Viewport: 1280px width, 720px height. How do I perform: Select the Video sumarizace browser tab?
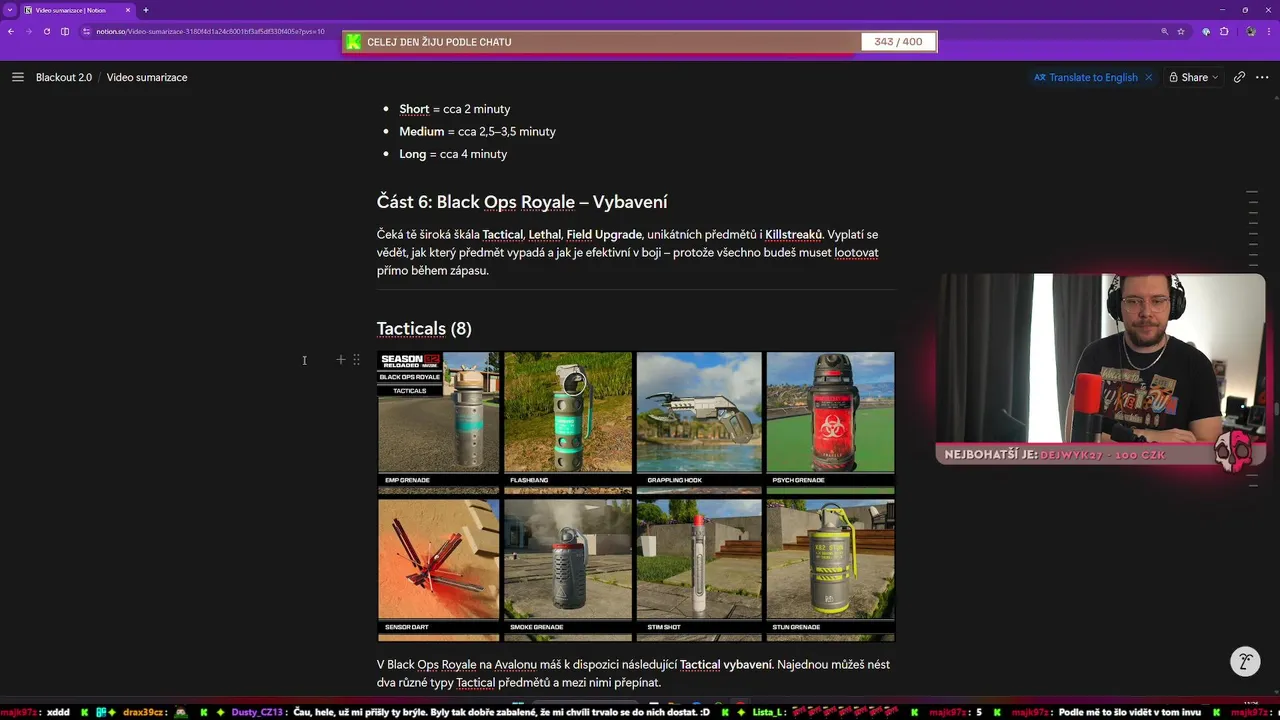76,10
